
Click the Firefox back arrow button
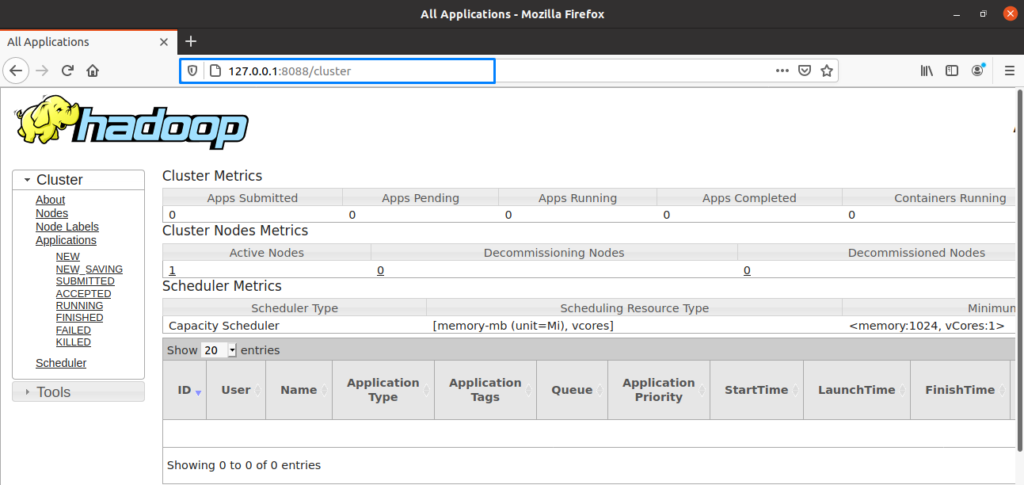[x=16, y=71]
